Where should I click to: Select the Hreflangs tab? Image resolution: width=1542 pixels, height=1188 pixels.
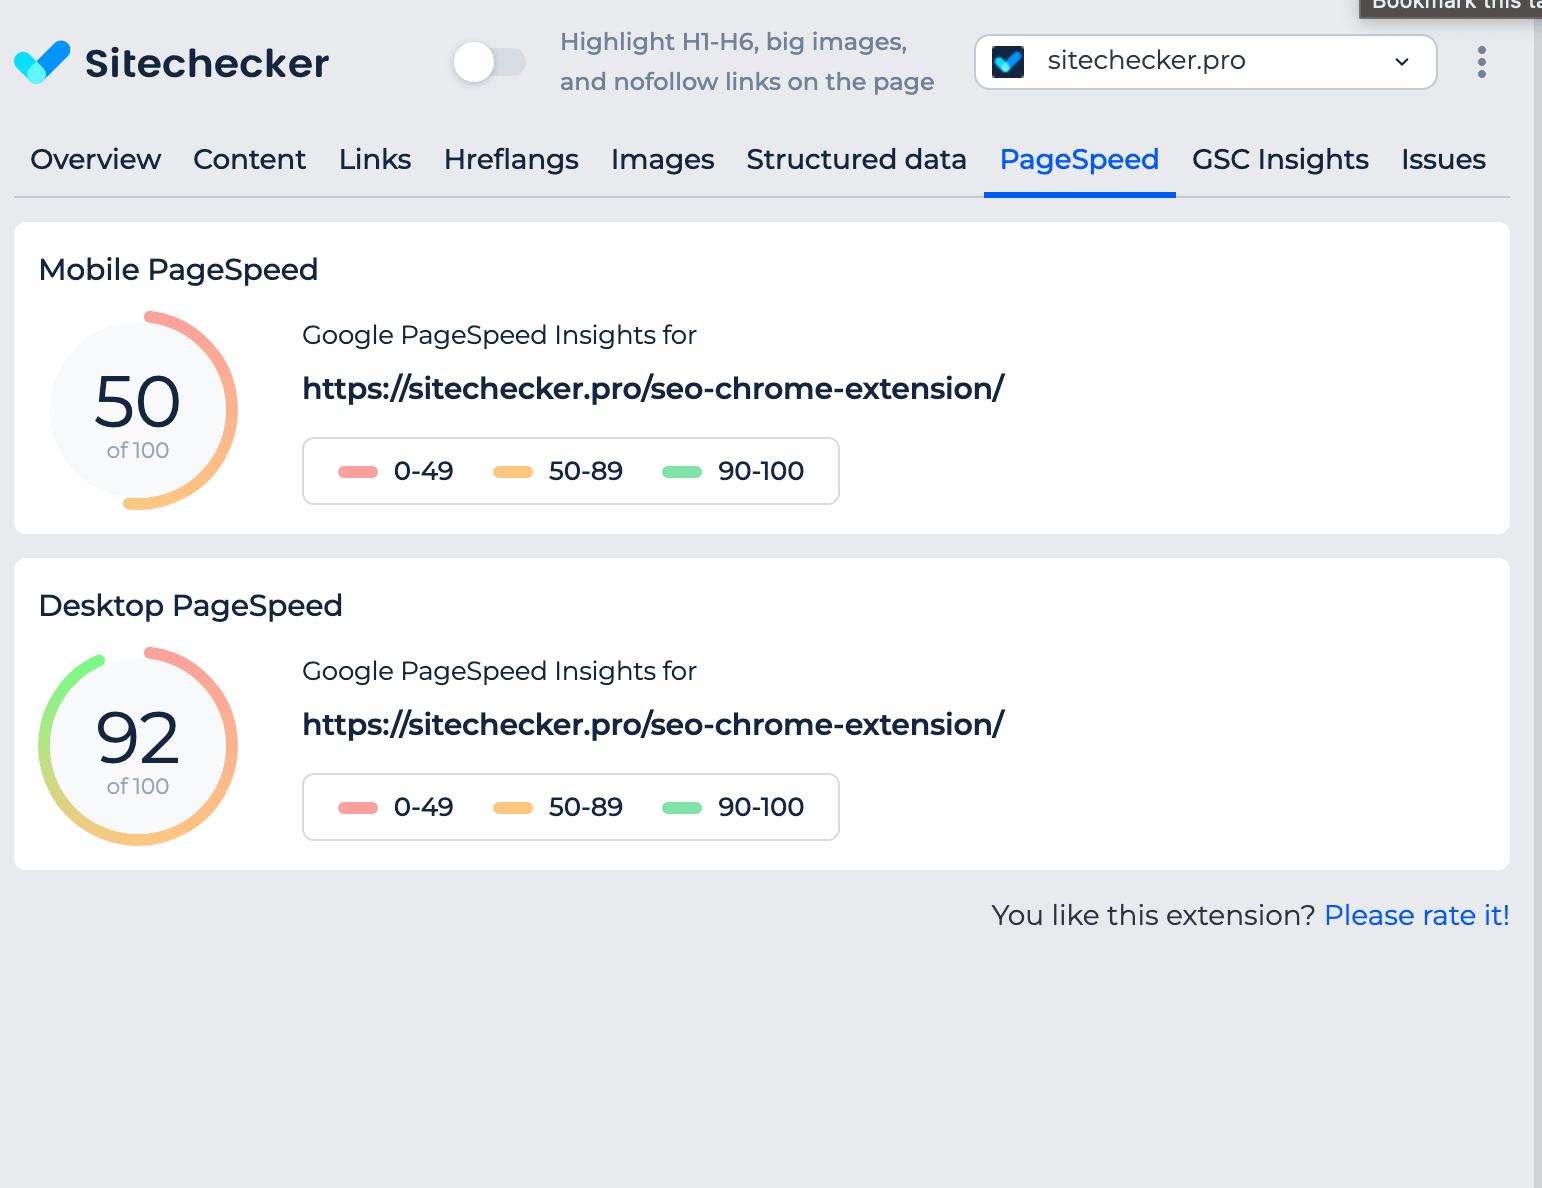point(511,160)
